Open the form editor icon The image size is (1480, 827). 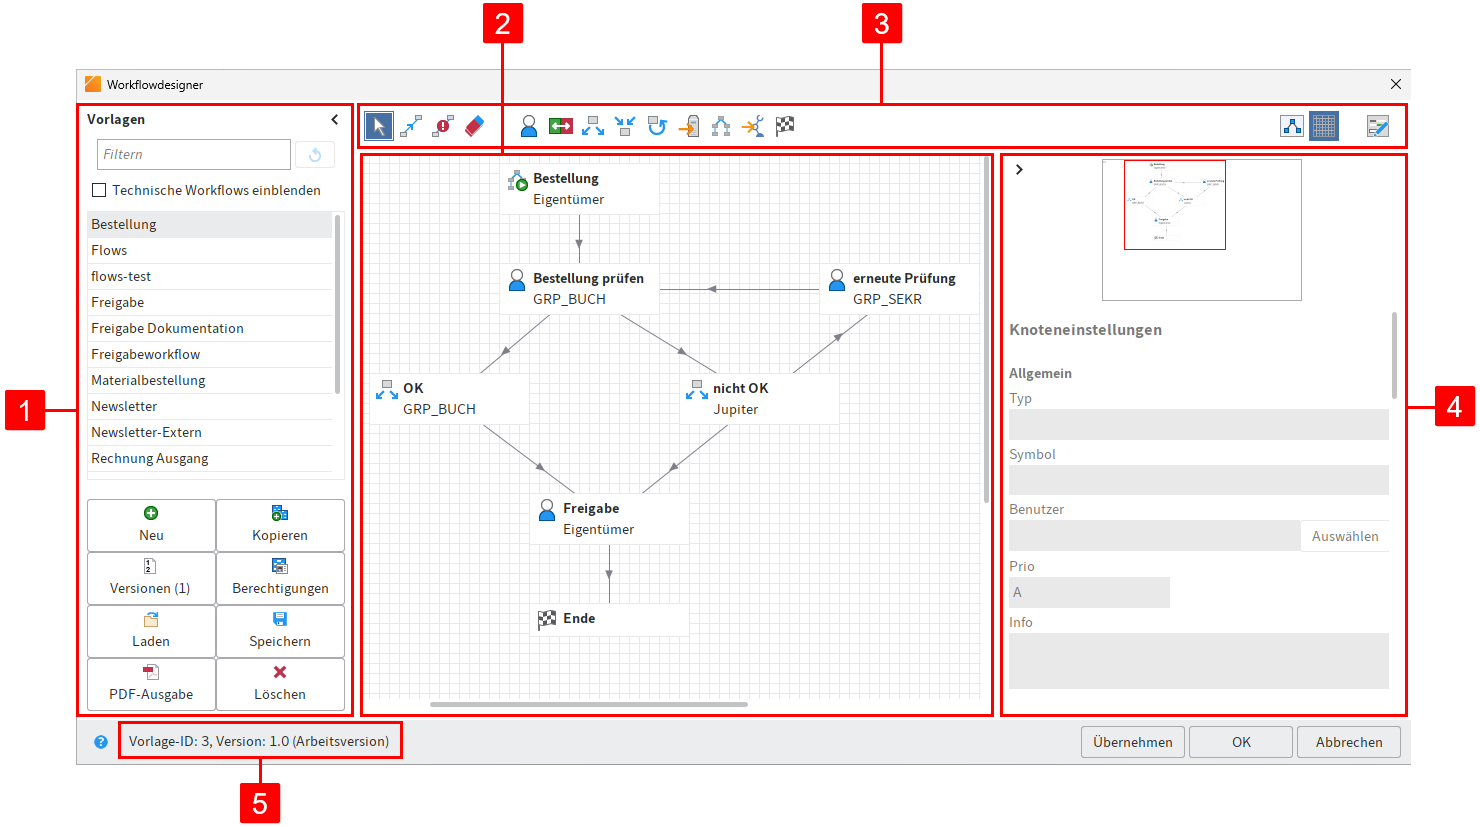[x=1379, y=126]
